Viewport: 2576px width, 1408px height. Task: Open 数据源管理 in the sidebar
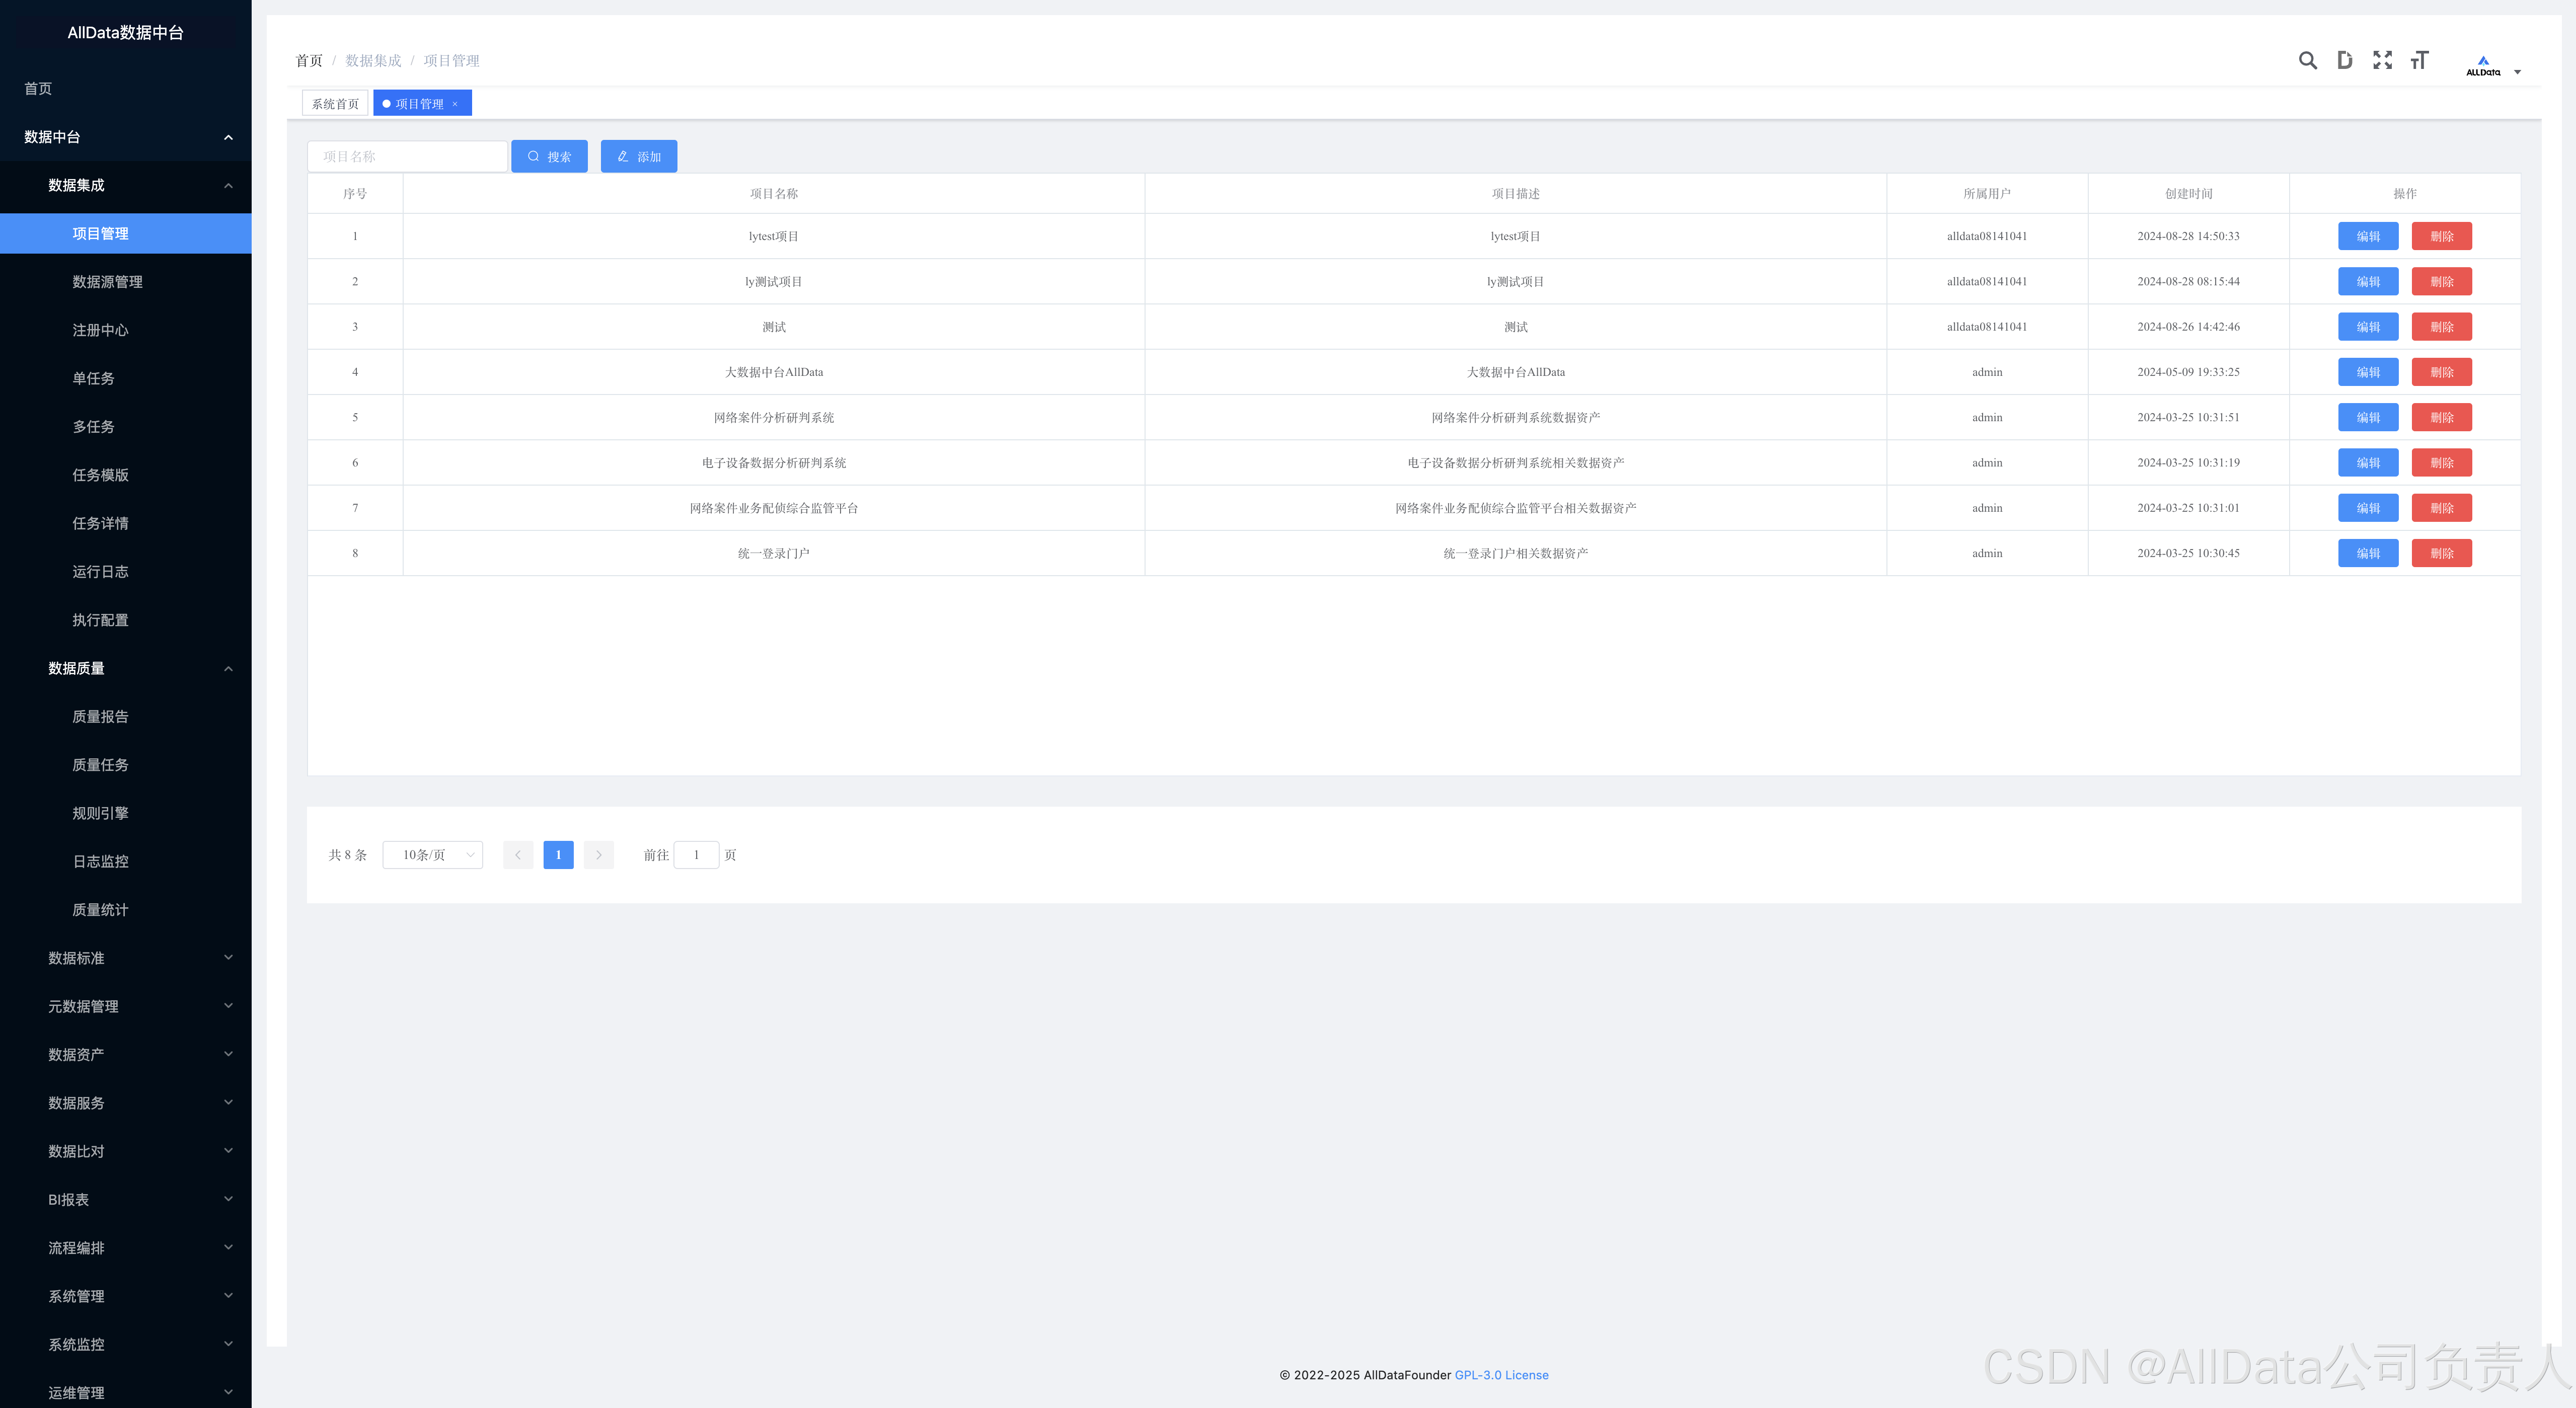[x=107, y=282]
